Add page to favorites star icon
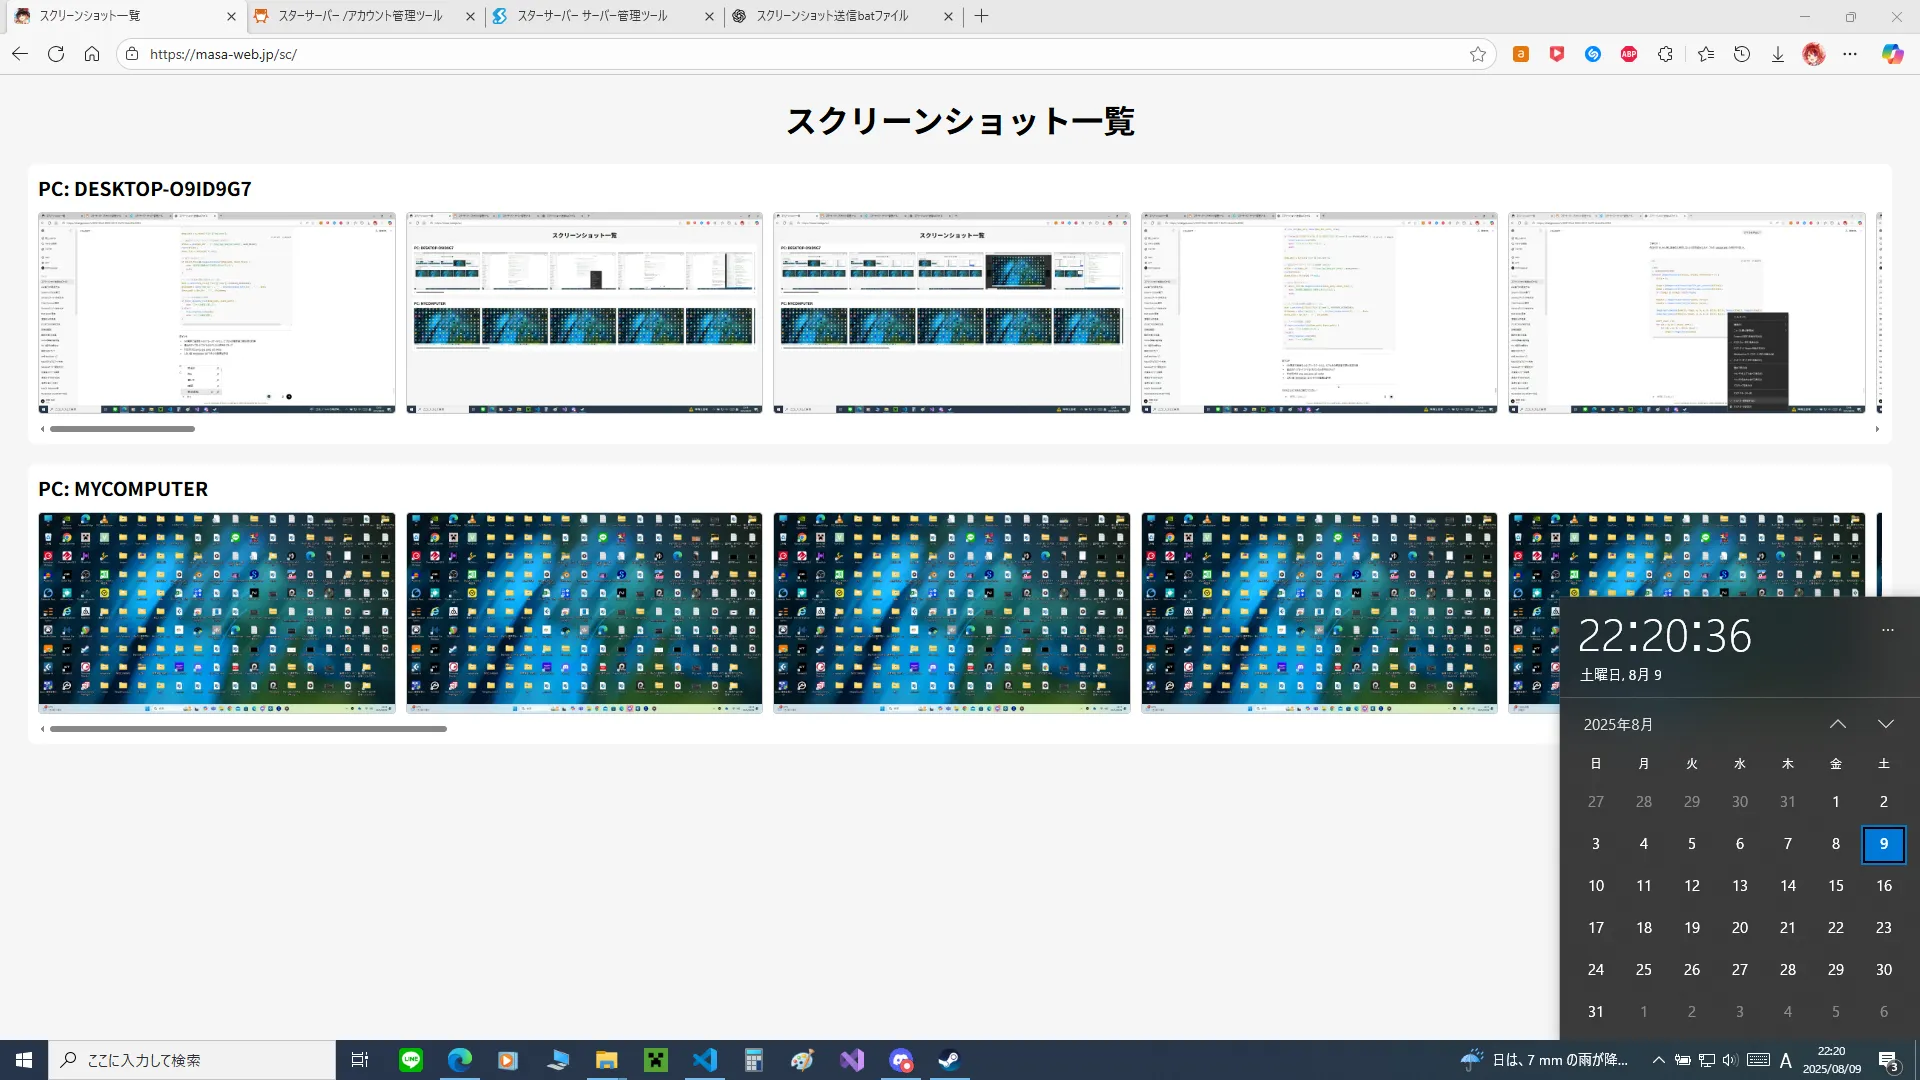Image resolution: width=1920 pixels, height=1080 pixels. [x=1477, y=54]
